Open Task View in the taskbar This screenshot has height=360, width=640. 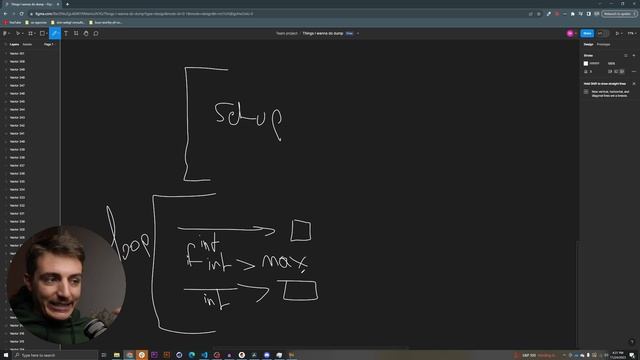[104, 355]
